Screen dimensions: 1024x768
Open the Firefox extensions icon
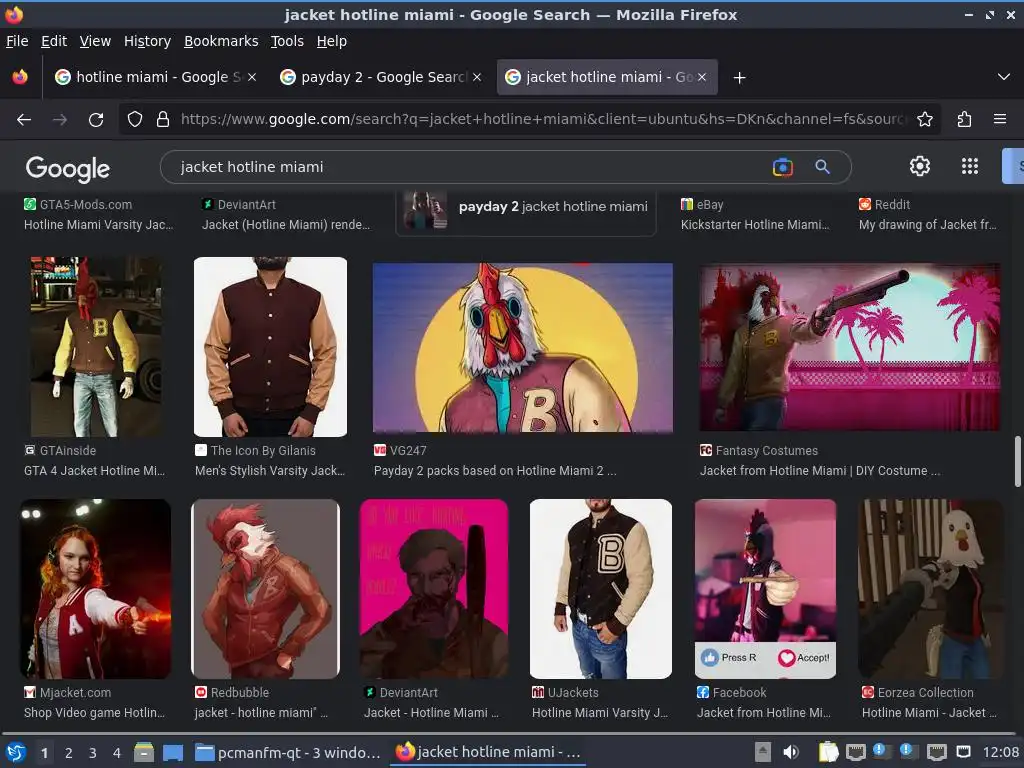[964, 120]
